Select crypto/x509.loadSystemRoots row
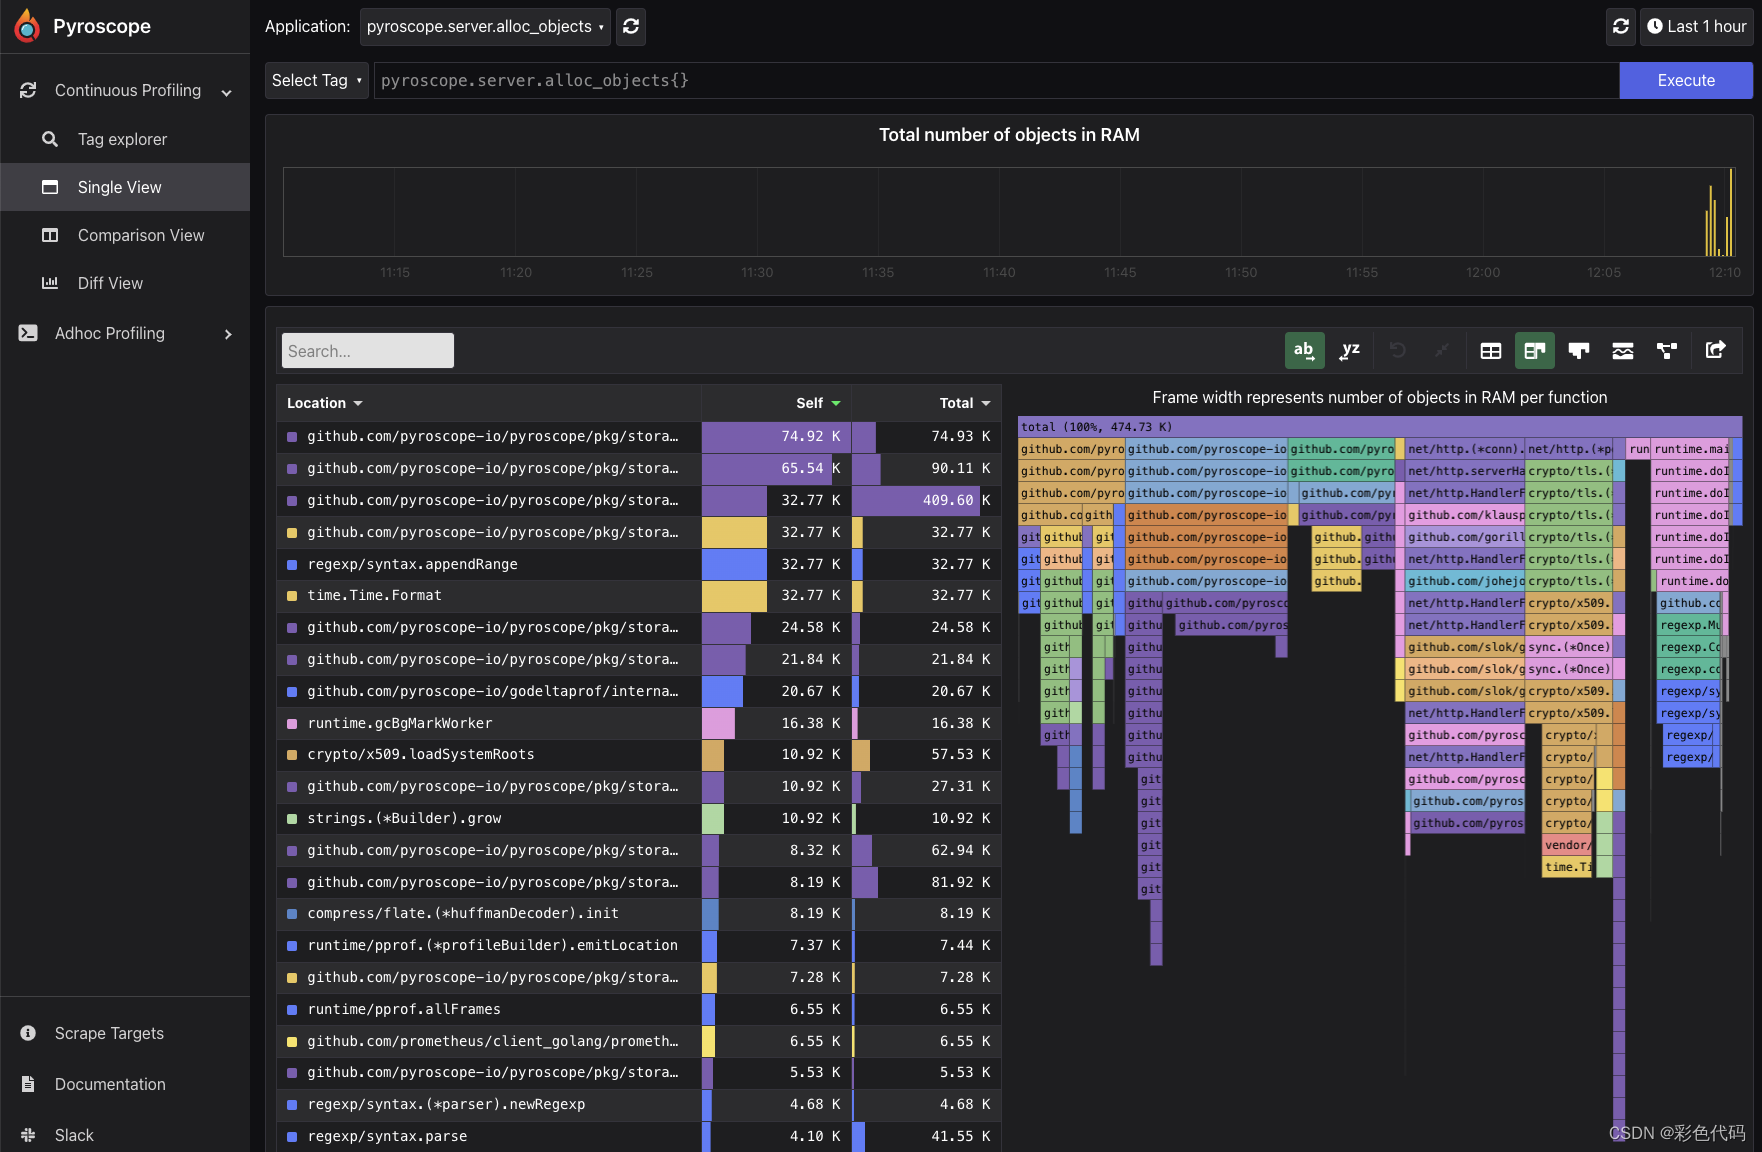The height and width of the screenshot is (1152, 1762). 638,755
